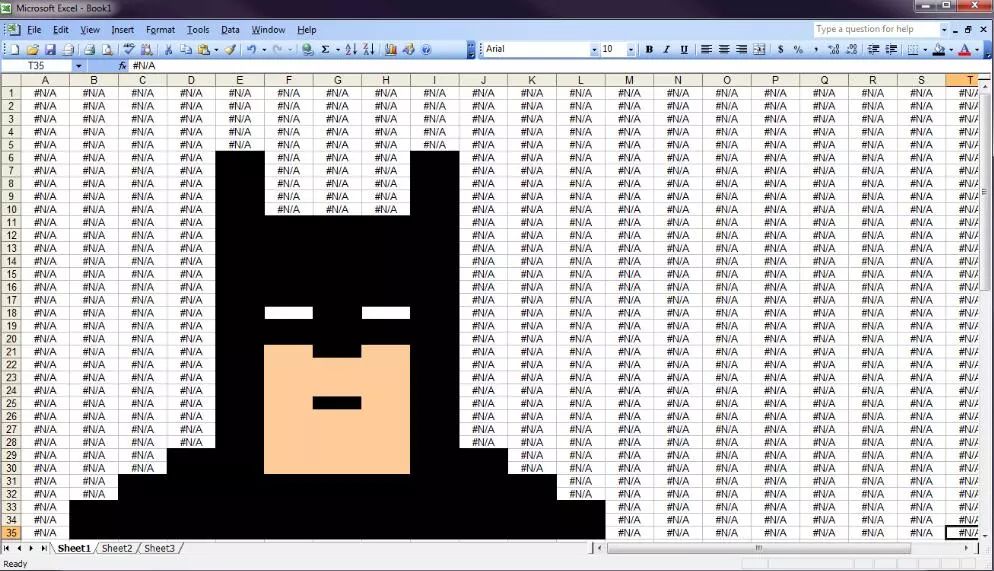Toggle Bold formatting

649,49
